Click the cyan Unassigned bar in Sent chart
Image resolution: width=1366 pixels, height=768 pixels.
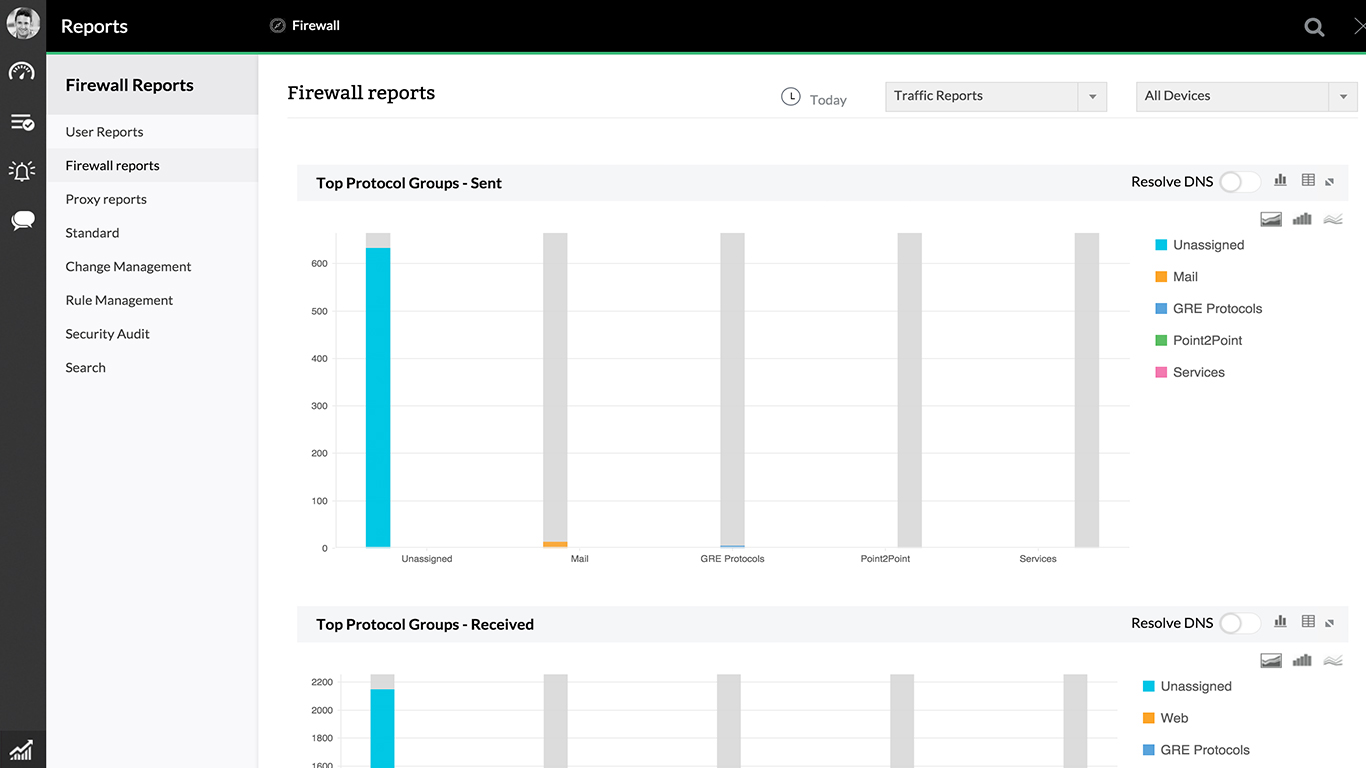click(378, 397)
